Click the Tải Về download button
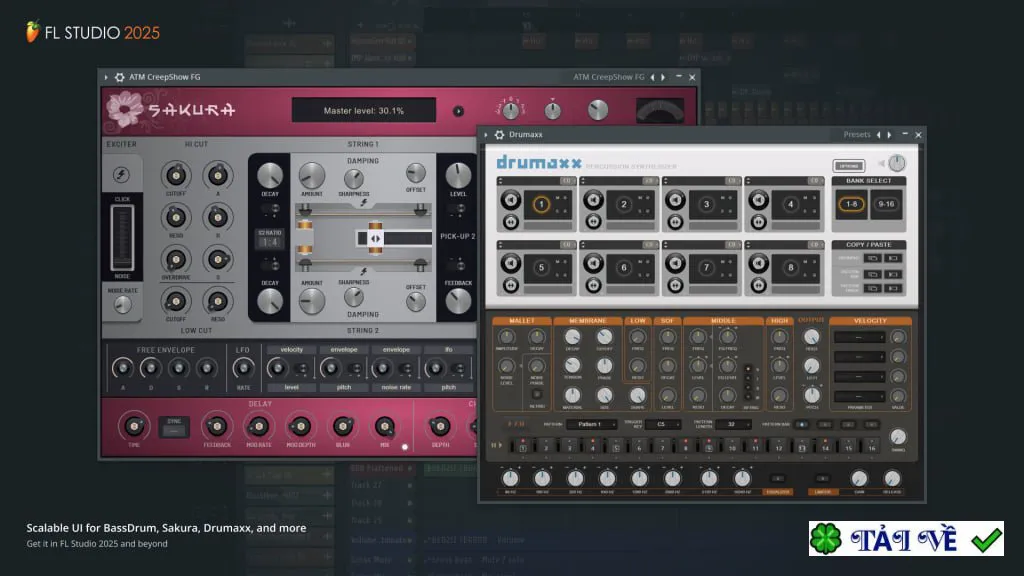Screen dimensions: 1024x576 (x=906, y=539)
